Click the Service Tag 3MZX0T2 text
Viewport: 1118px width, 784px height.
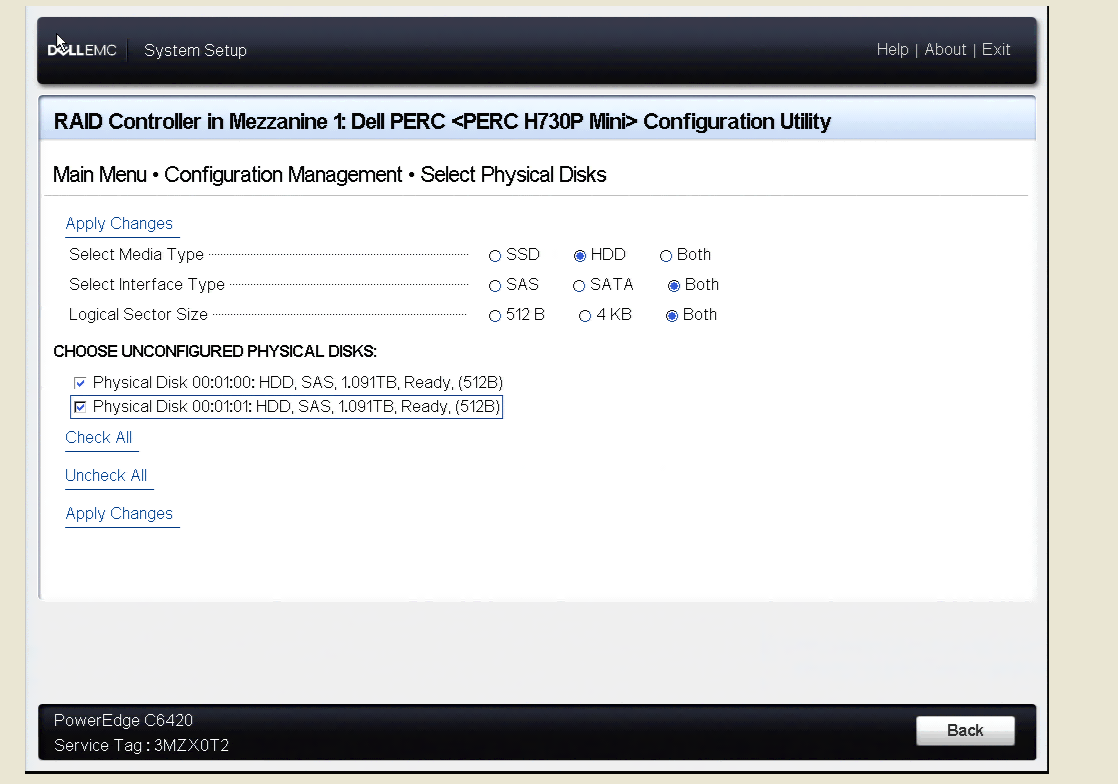point(141,746)
